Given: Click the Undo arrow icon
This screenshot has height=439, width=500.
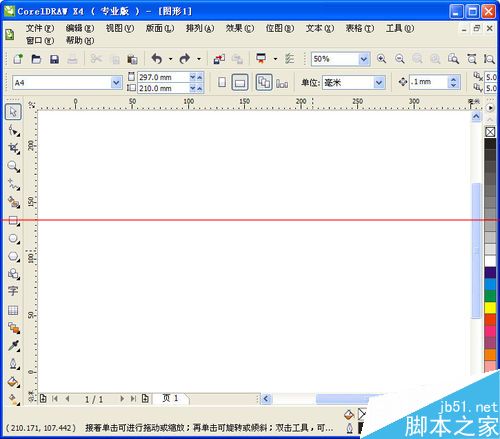Looking at the screenshot, I should tap(157, 59).
